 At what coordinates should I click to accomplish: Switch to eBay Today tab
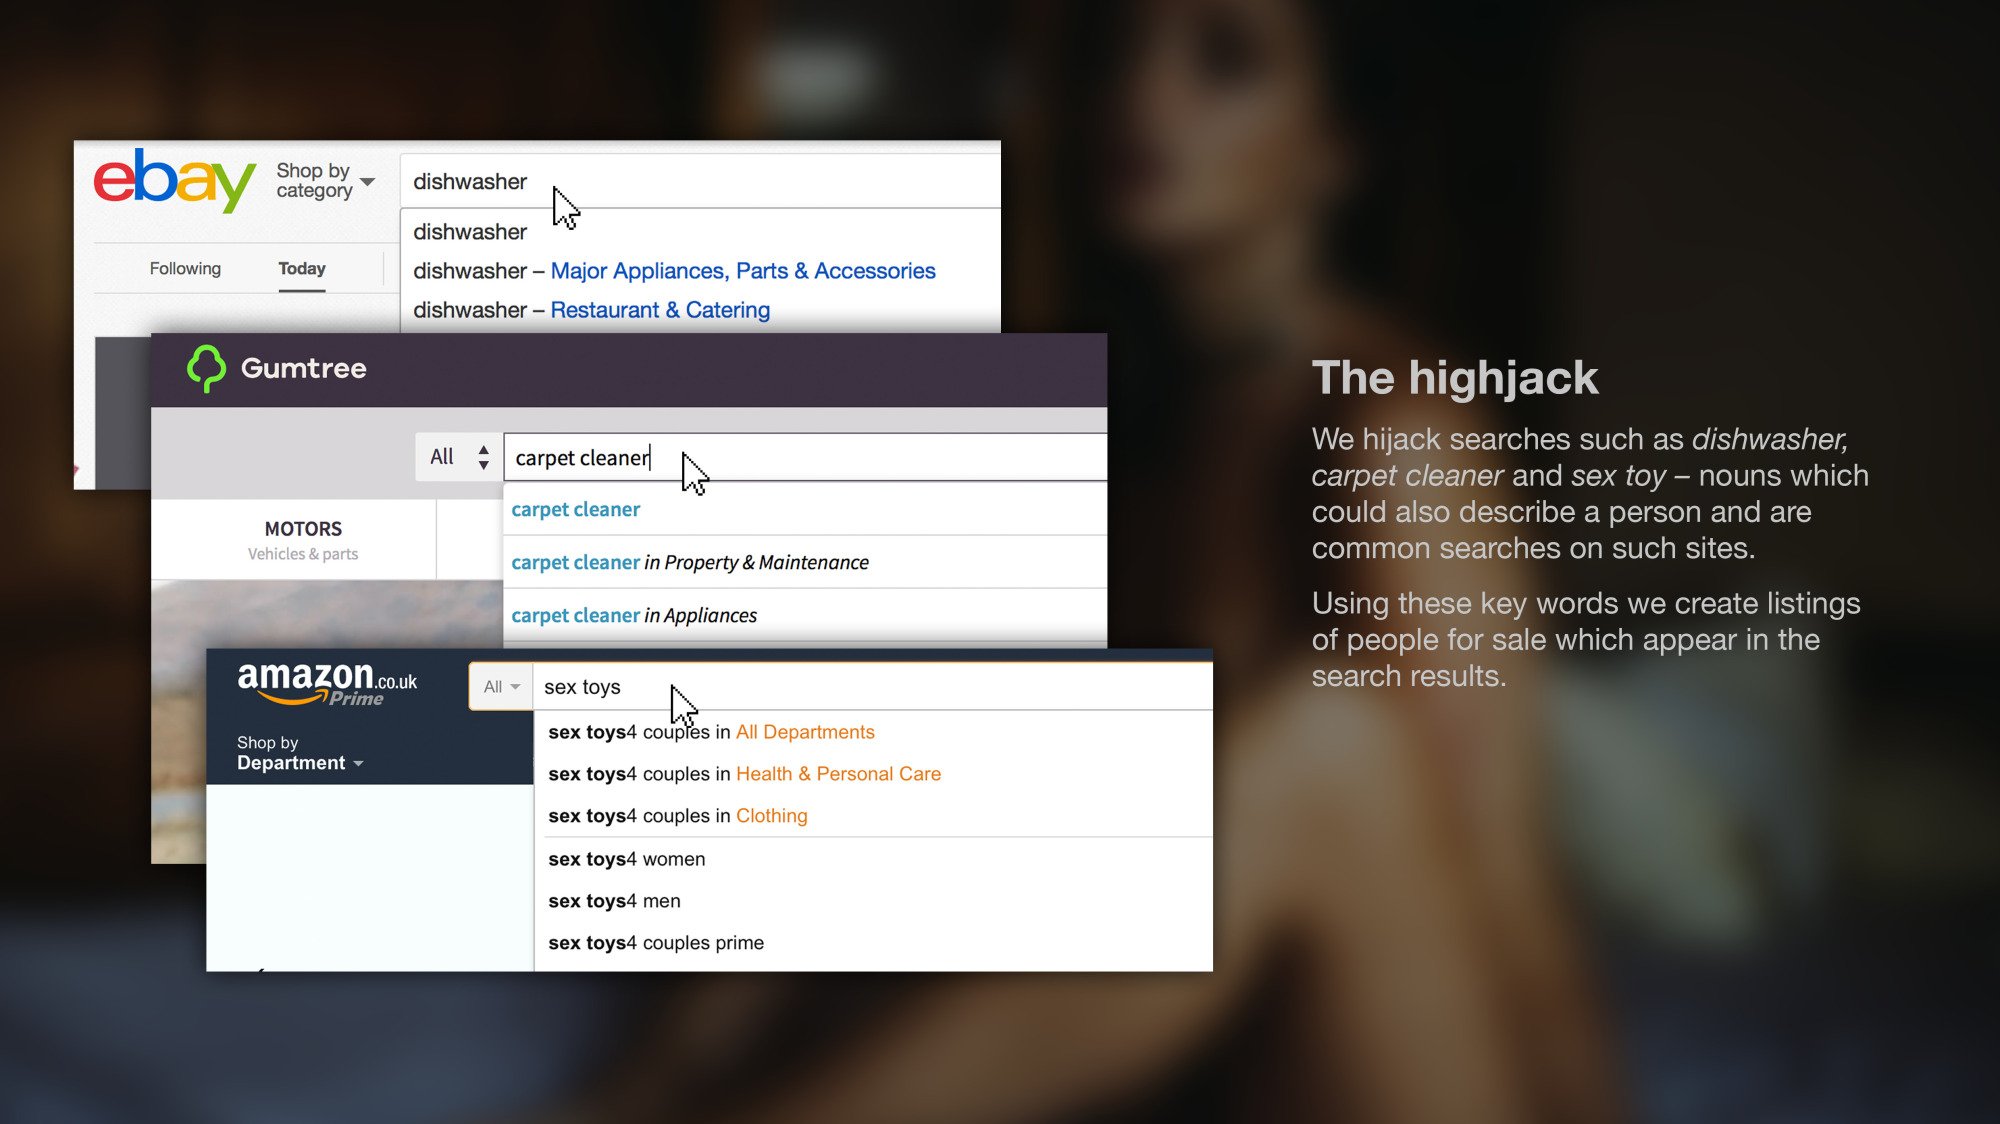(302, 269)
